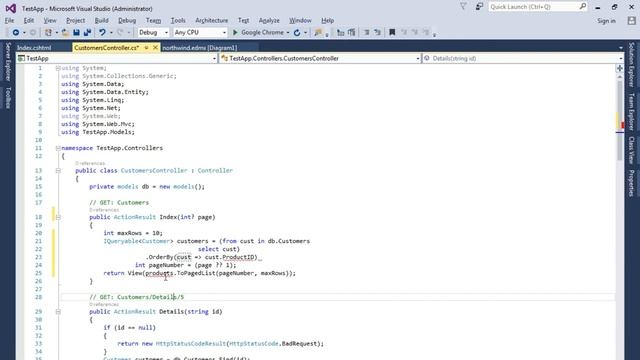
Task: Click the notifications flag icon in the title bar
Action: point(463,7)
